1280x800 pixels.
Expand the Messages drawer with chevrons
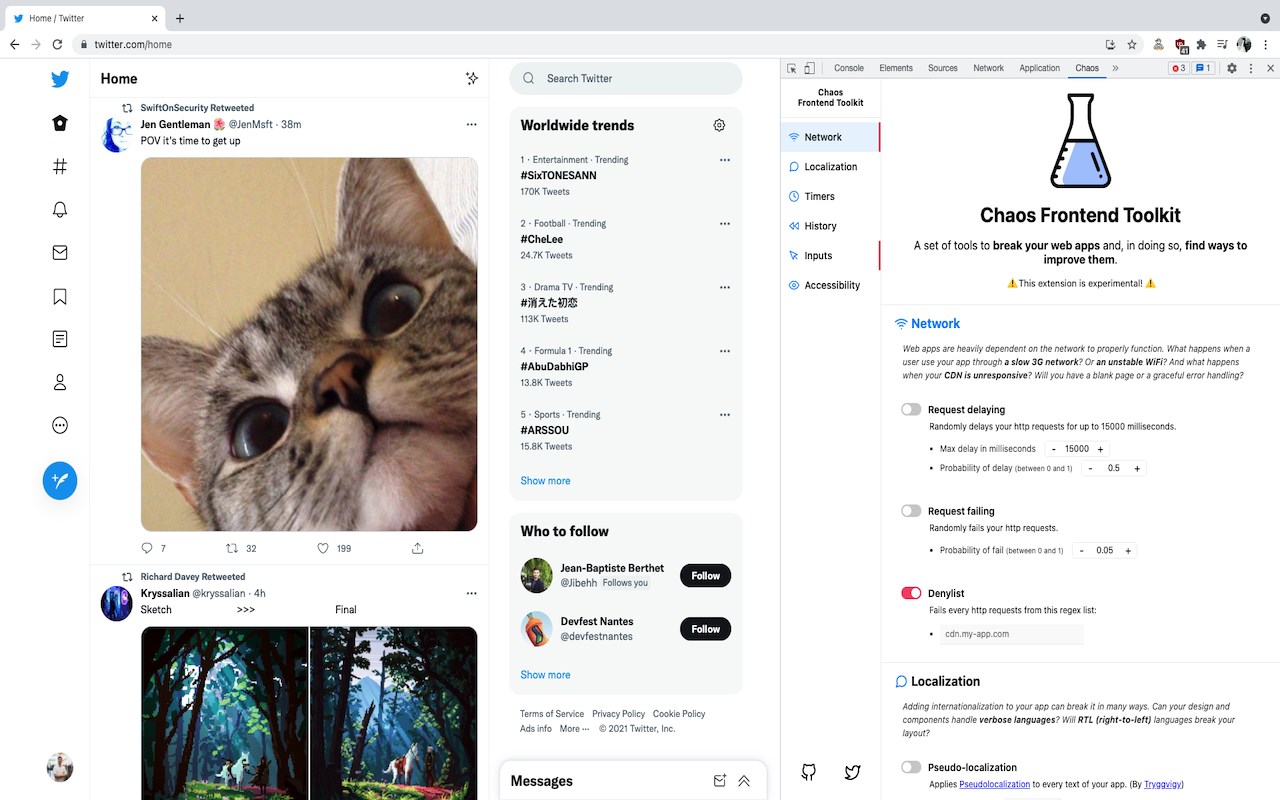pyautogui.click(x=744, y=781)
